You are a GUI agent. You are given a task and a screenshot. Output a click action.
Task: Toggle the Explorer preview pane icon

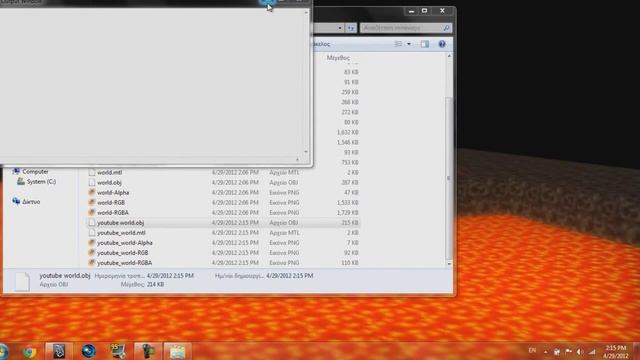[x=425, y=44]
